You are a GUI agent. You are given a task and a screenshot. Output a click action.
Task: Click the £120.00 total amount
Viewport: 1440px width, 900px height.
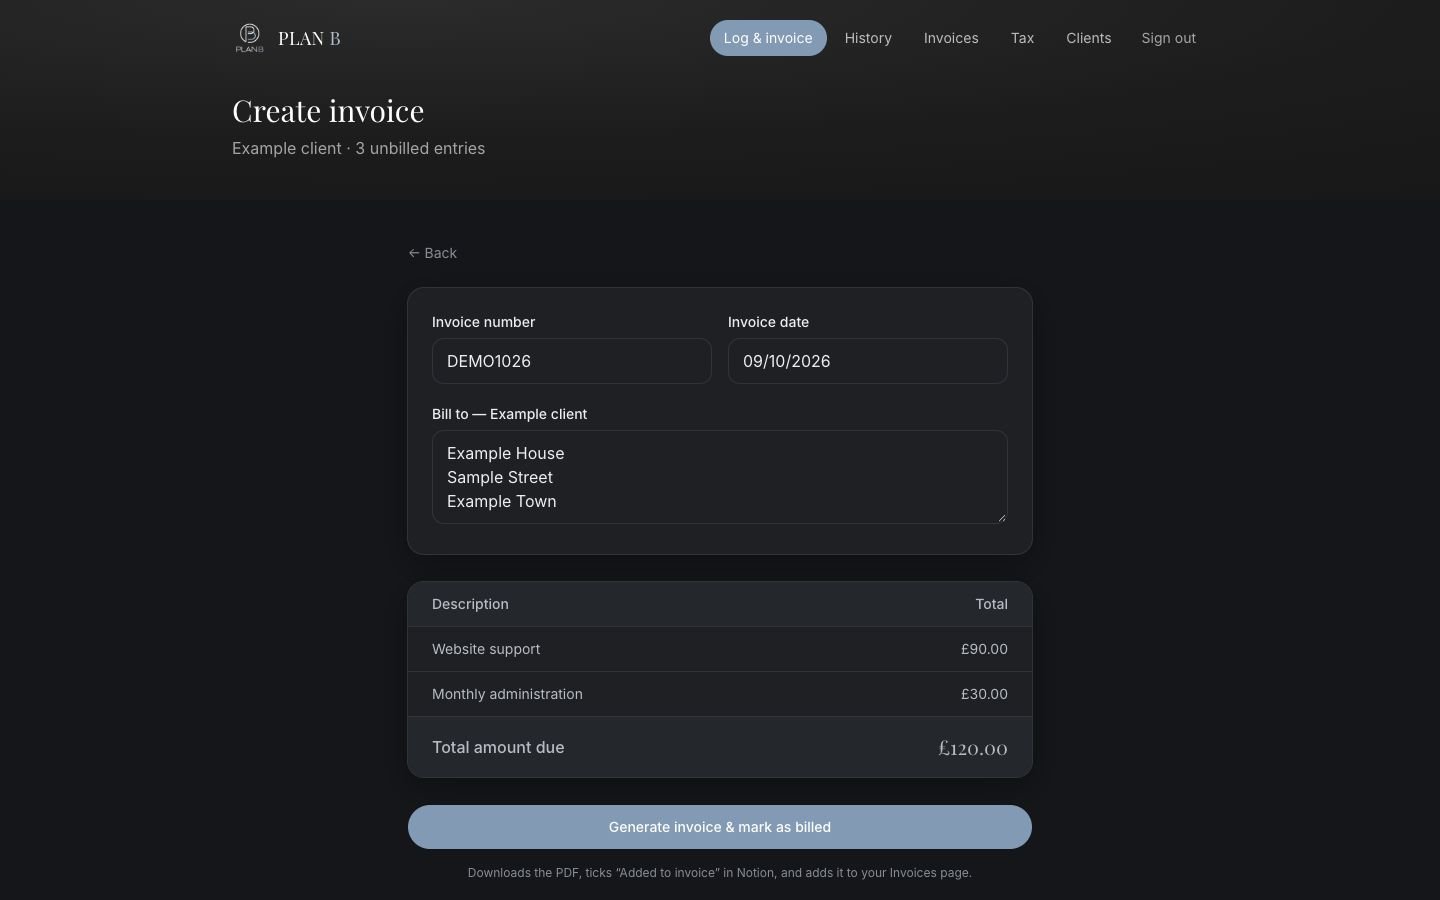click(973, 748)
